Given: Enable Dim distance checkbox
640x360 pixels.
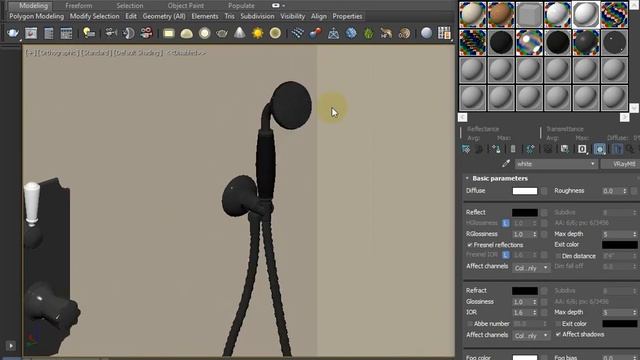Looking at the screenshot, I should pyautogui.click(x=558, y=256).
